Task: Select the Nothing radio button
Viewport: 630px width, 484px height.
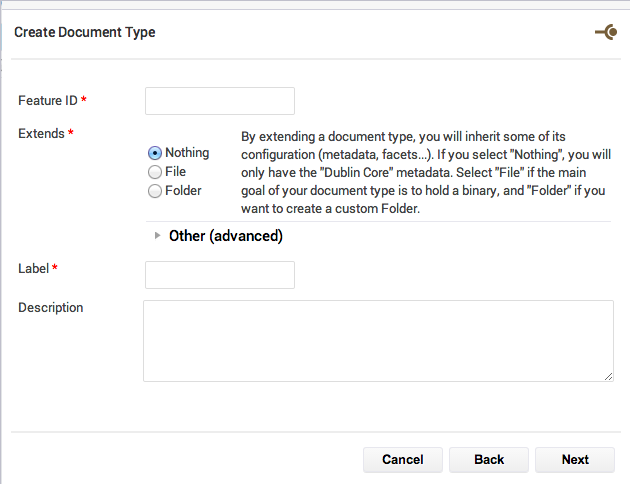Action: point(155,153)
